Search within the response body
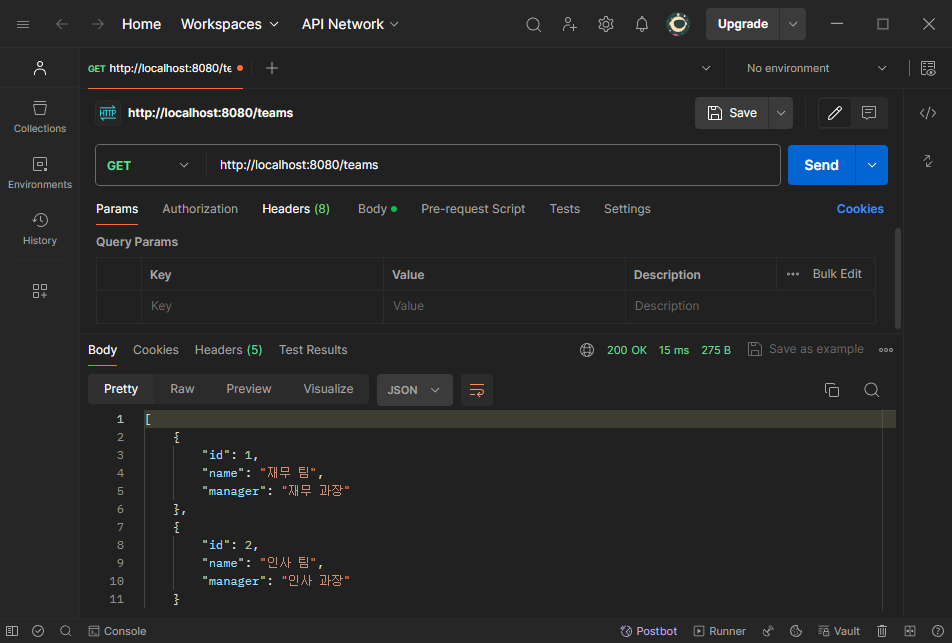952x643 pixels. click(871, 390)
